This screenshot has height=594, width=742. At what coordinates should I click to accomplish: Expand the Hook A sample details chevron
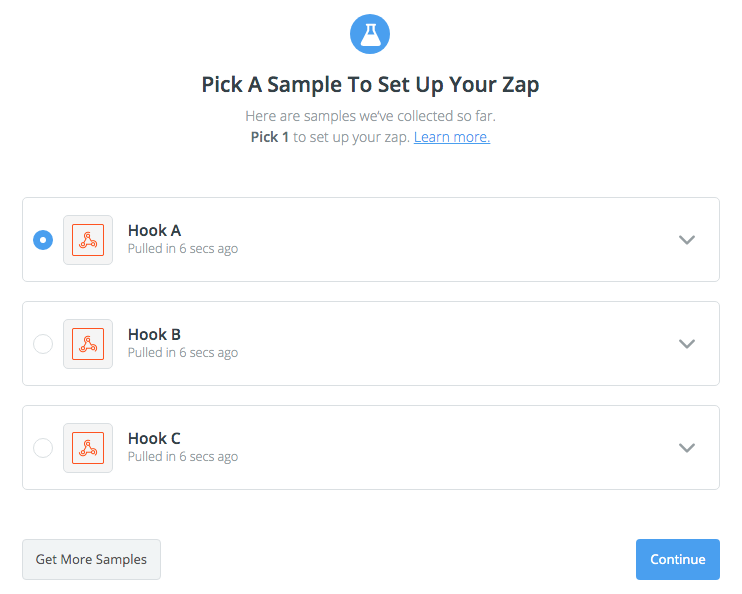pyautogui.click(x=686, y=240)
